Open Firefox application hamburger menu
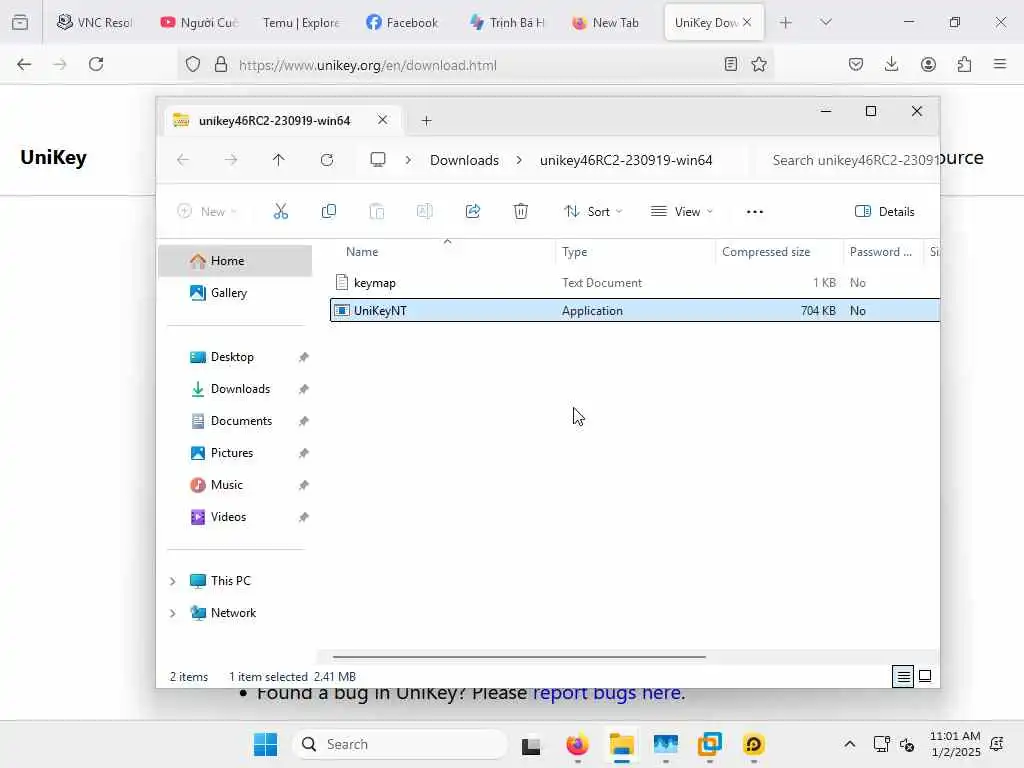 point(1000,64)
